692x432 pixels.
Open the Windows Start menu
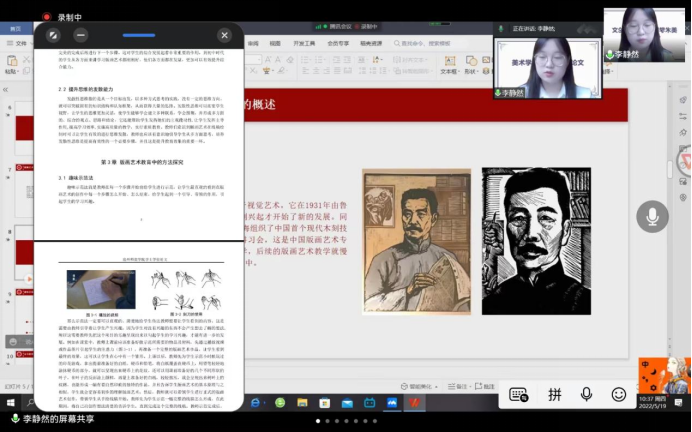[x=11, y=402]
